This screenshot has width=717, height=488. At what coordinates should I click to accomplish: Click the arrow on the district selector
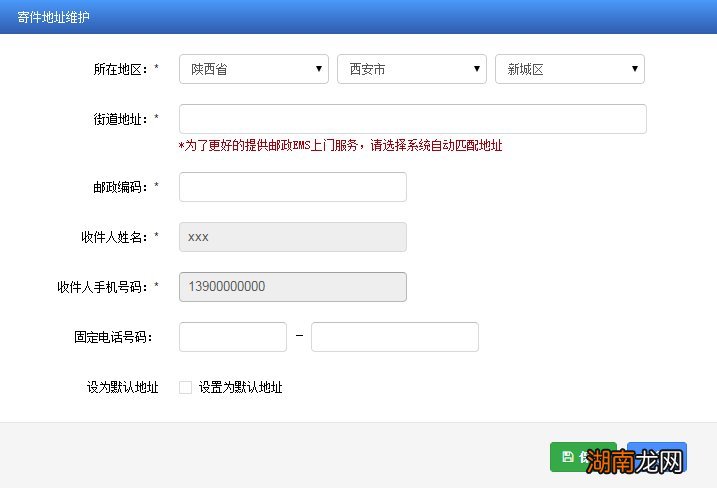click(635, 69)
